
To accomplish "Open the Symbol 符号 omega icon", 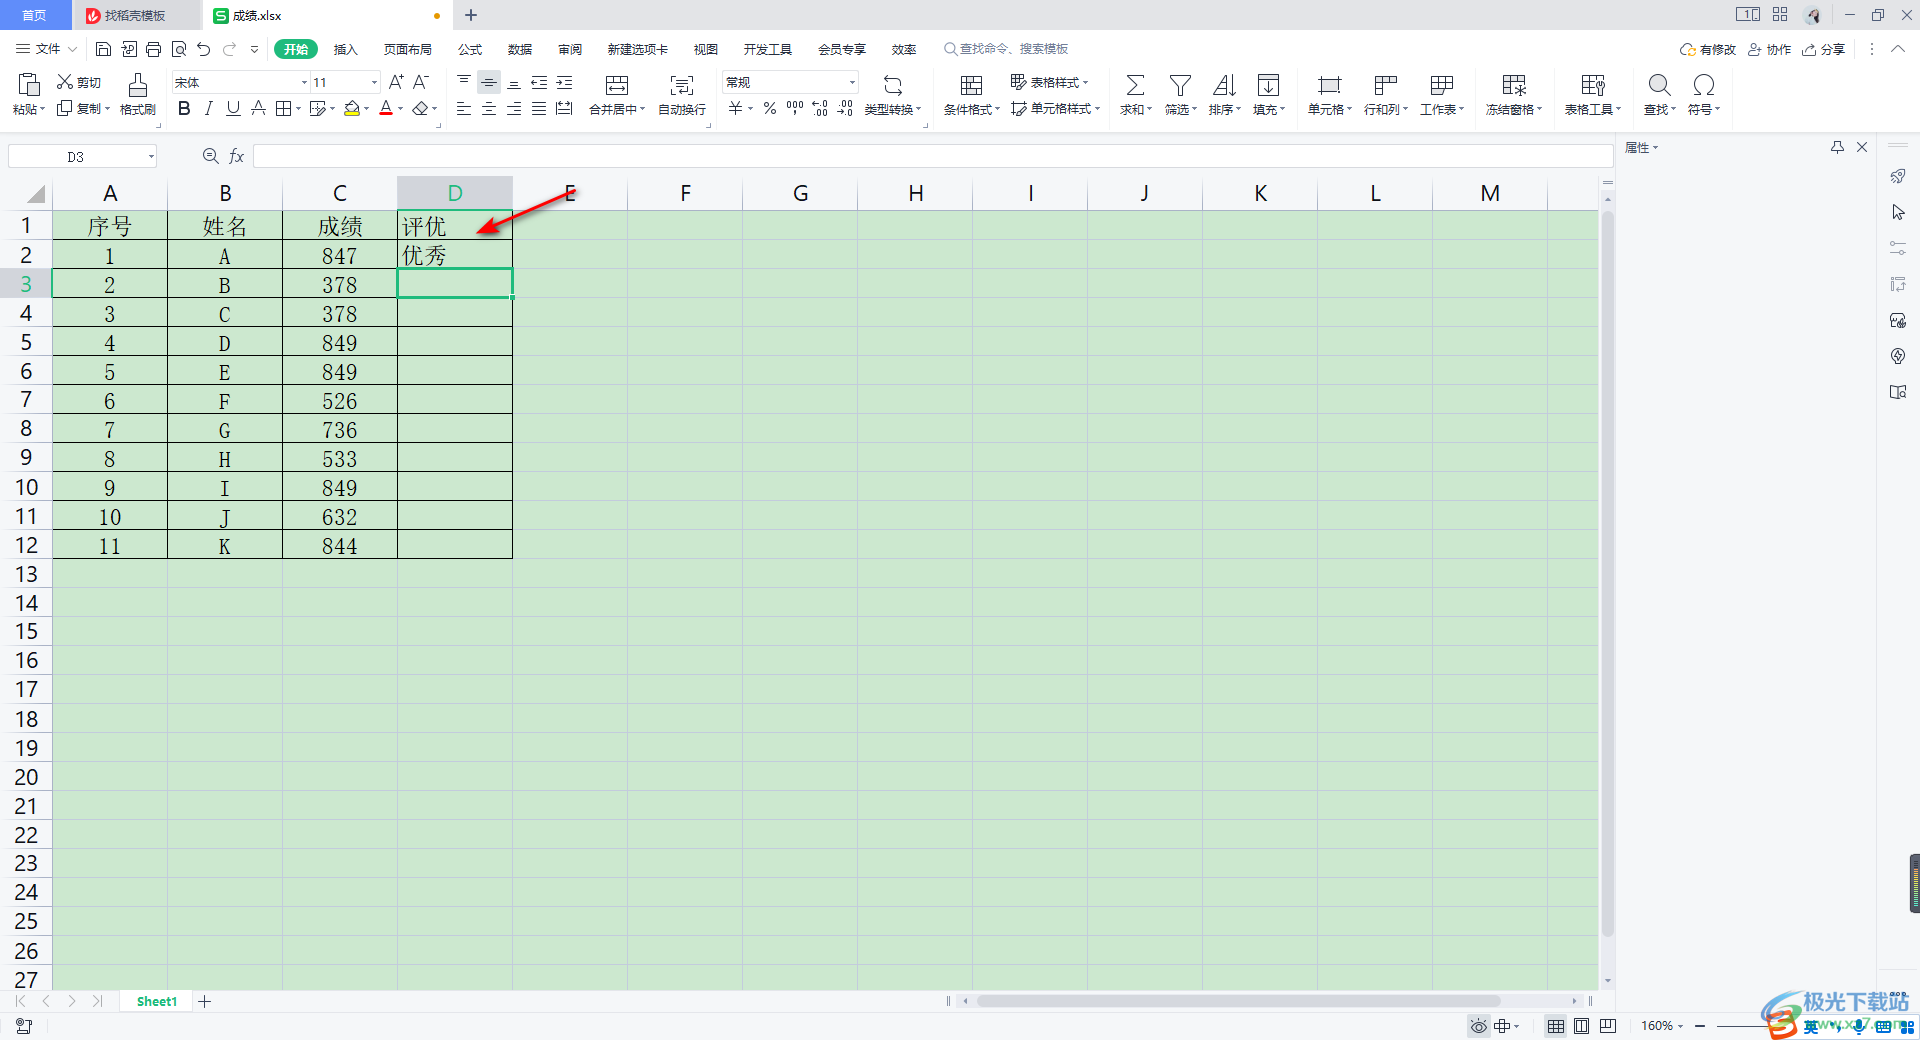I will tap(1704, 85).
